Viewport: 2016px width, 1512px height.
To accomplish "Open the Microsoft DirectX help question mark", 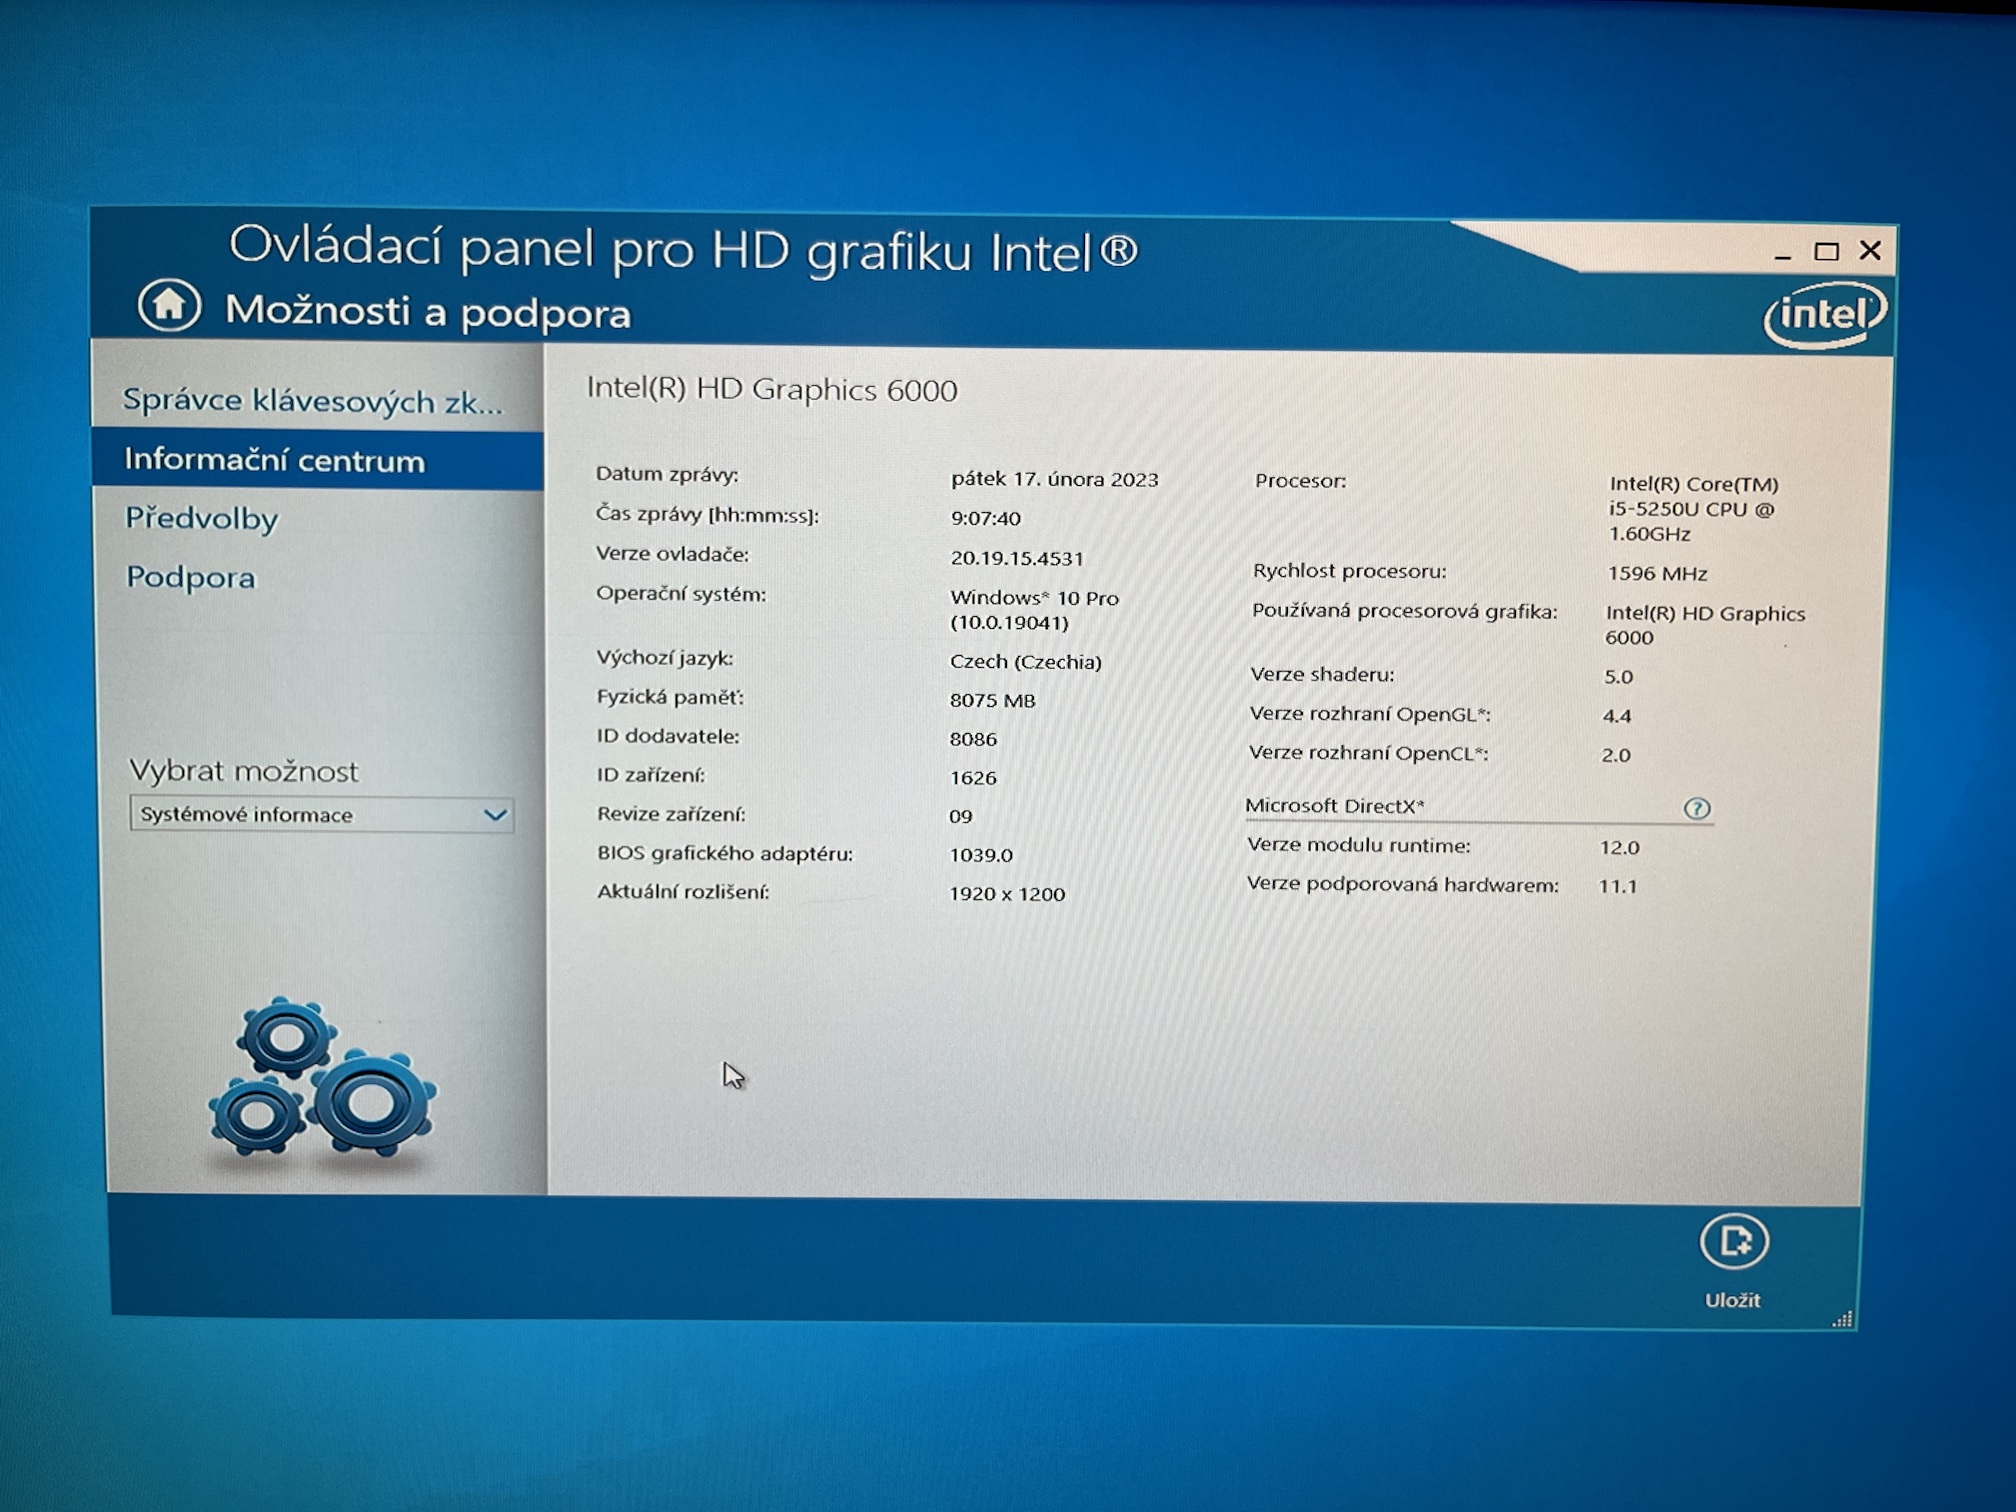I will [1696, 808].
